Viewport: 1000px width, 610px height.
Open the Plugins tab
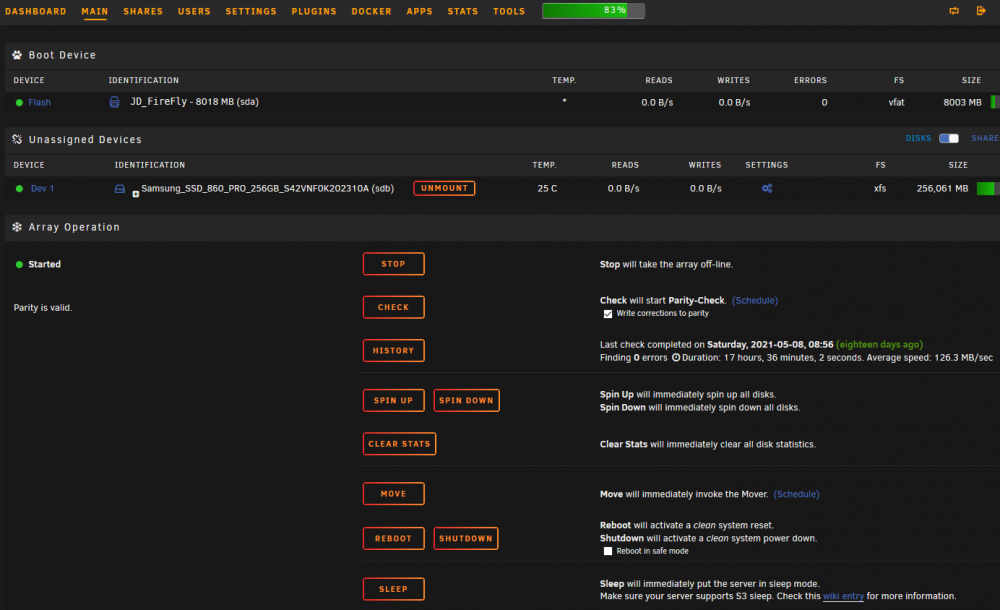coord(314,11)
